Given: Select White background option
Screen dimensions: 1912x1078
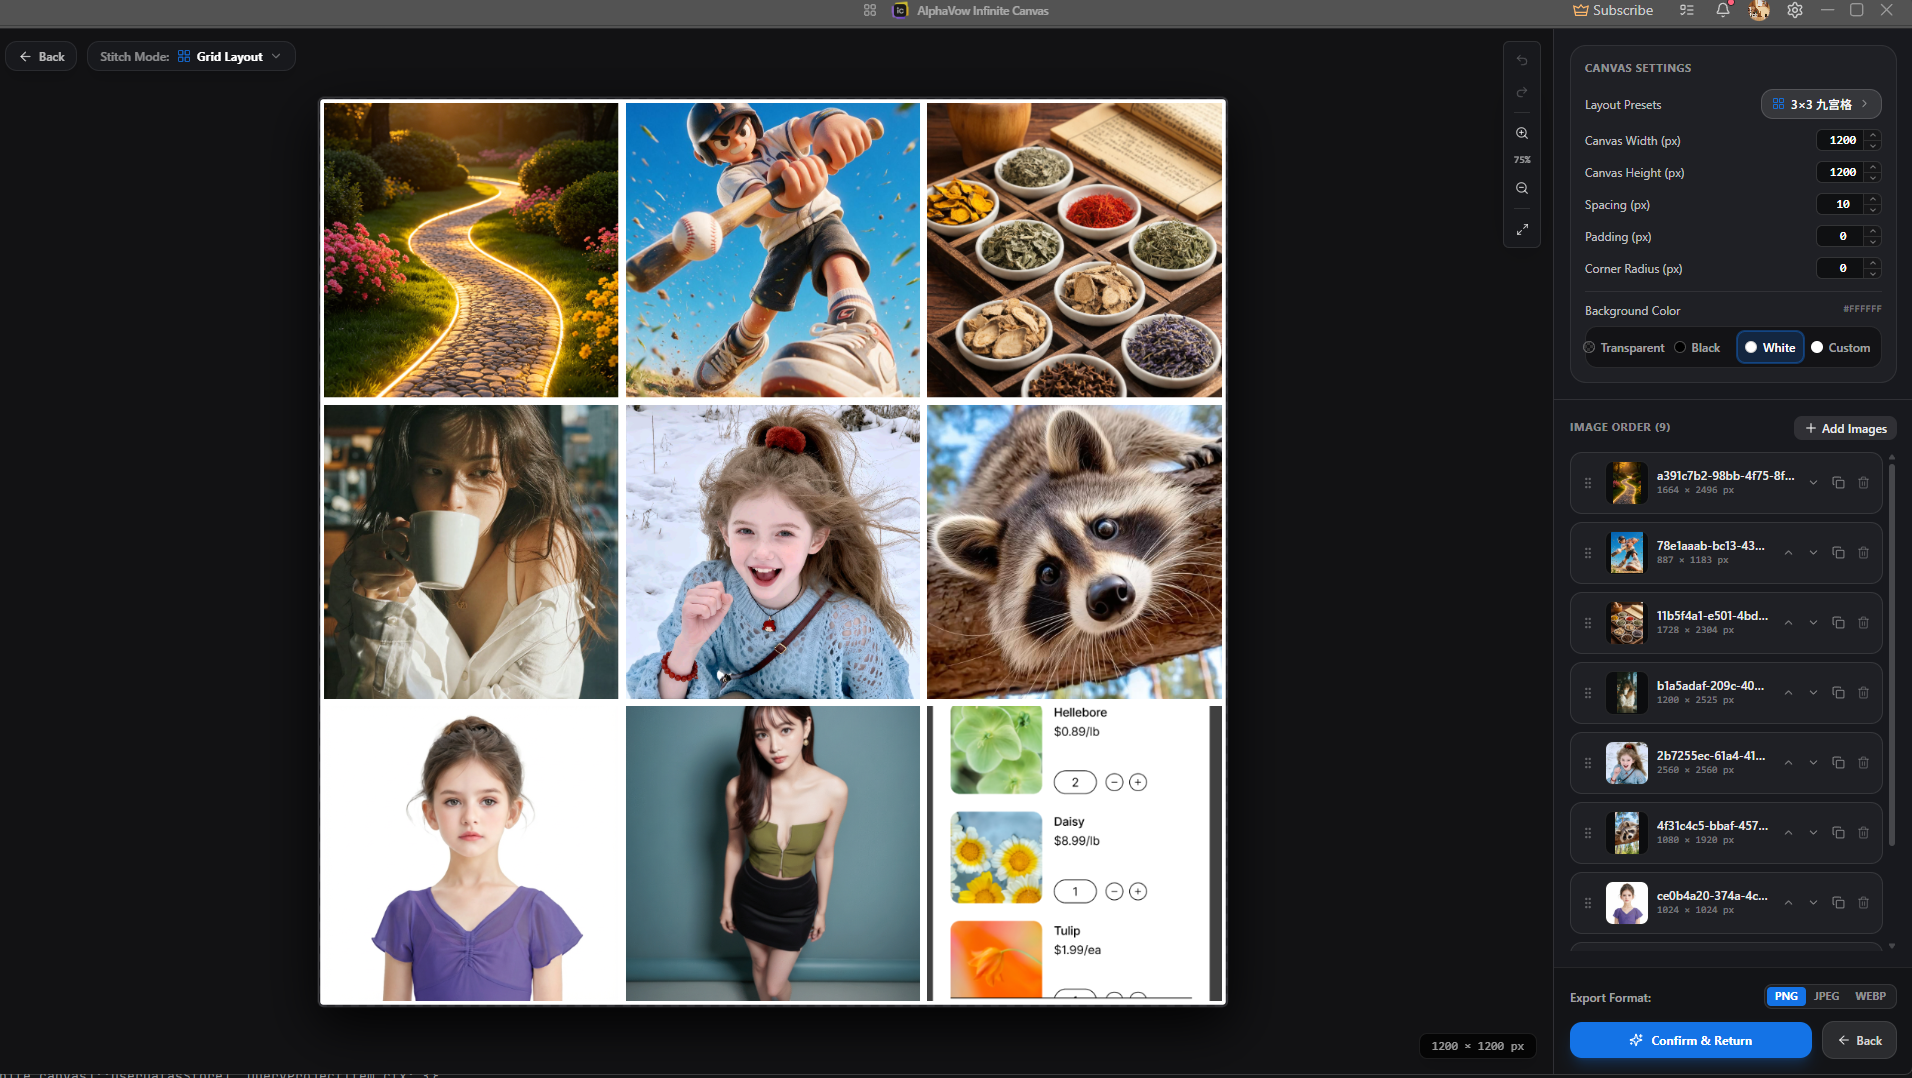Looking at the screenshot, I should click(x=1770, y=348).
